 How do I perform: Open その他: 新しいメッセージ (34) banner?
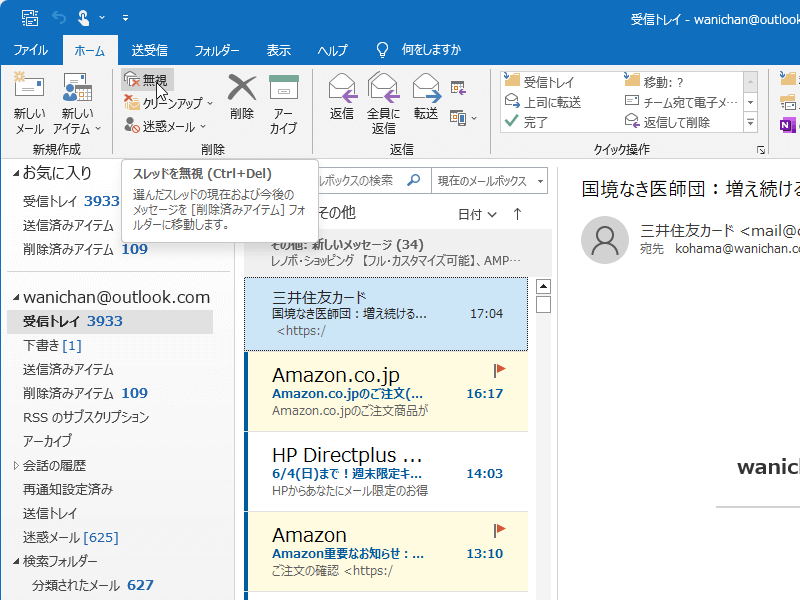pos(398,253)
